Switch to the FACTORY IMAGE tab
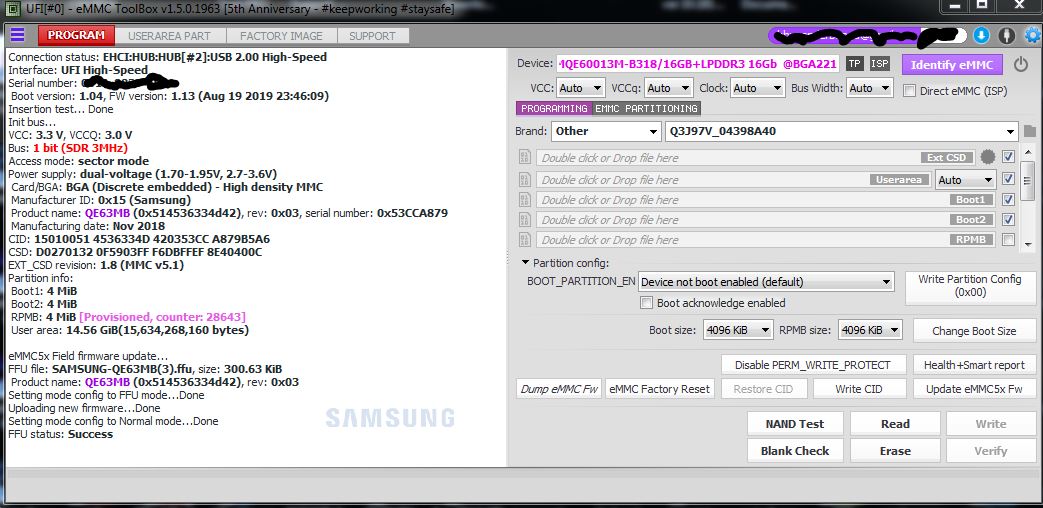 (x=281, y=36)
